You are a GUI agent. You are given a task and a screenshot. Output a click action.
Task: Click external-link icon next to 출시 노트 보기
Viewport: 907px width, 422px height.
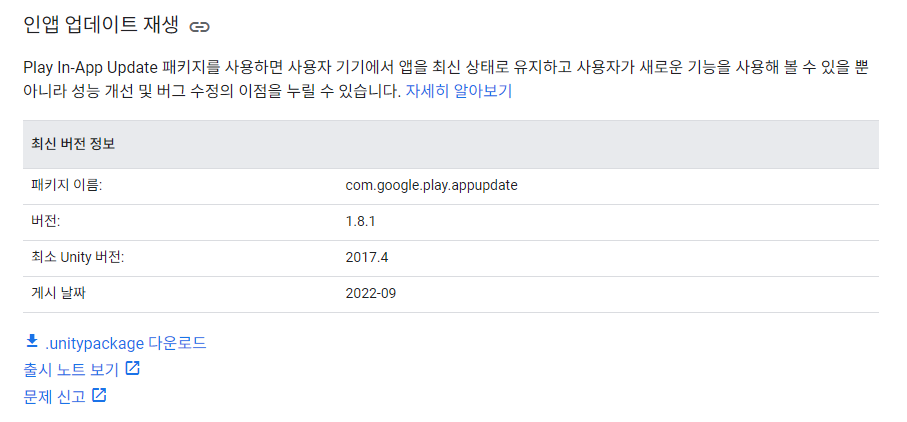click(x=132, y=368)
